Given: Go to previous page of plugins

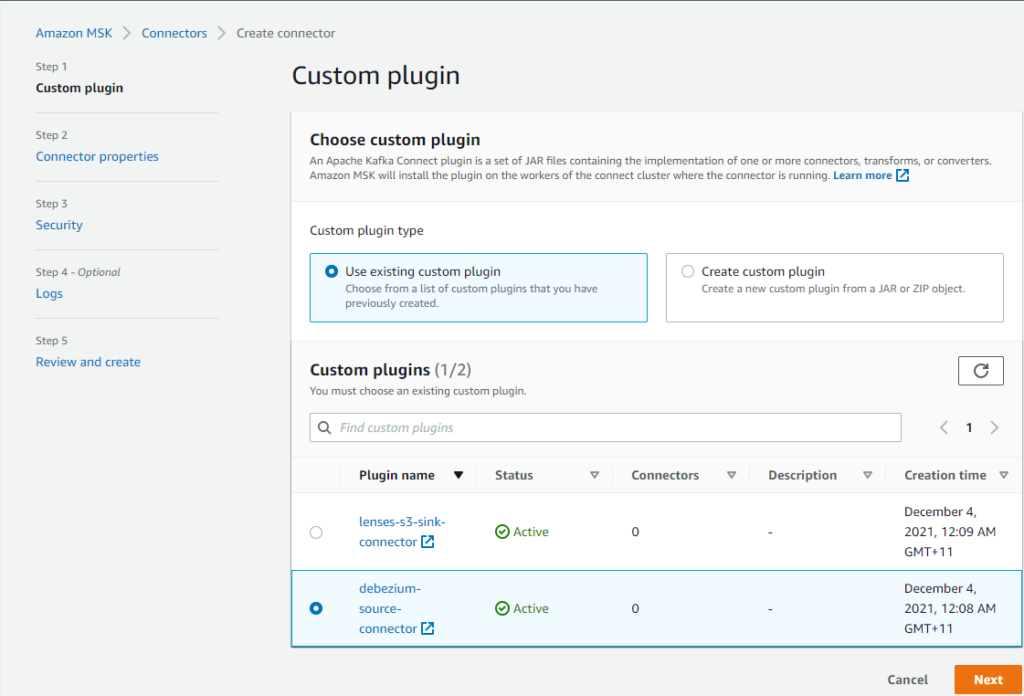Looking at the screenshot, I should pyautogui.click(x=943, y=427).
